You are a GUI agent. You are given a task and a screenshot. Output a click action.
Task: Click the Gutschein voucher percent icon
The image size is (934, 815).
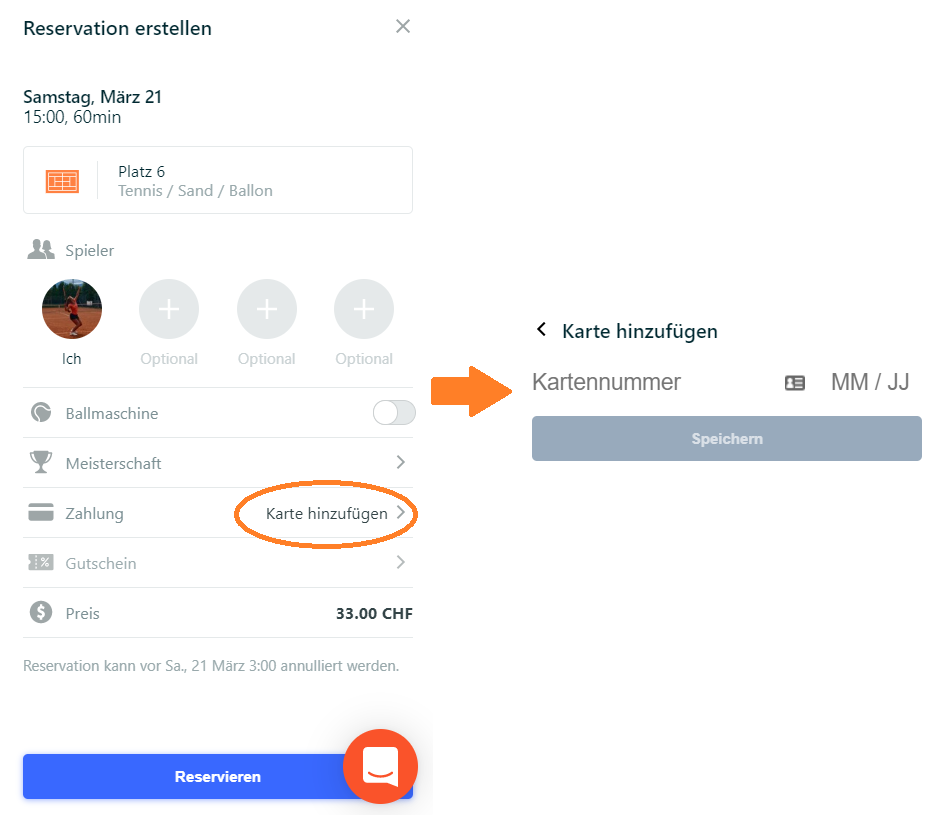tap(41, 562)
